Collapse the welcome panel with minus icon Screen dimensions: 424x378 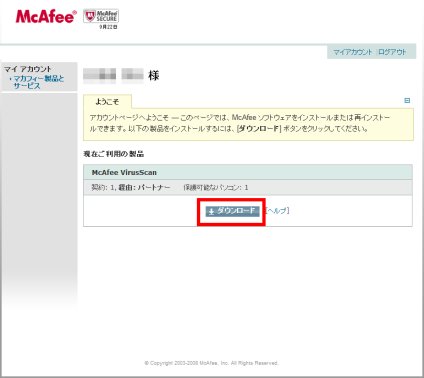[407, 100]
